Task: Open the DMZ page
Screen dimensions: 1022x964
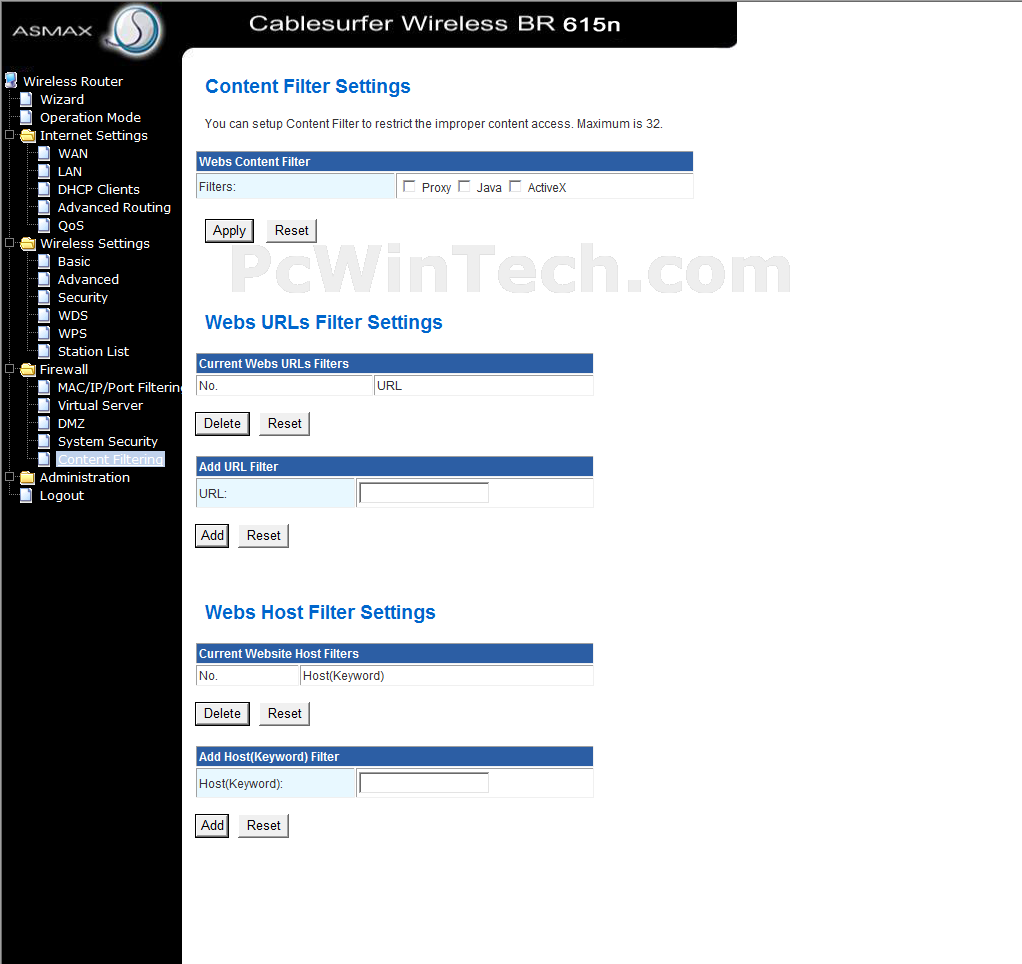Action: click(71, 424)
